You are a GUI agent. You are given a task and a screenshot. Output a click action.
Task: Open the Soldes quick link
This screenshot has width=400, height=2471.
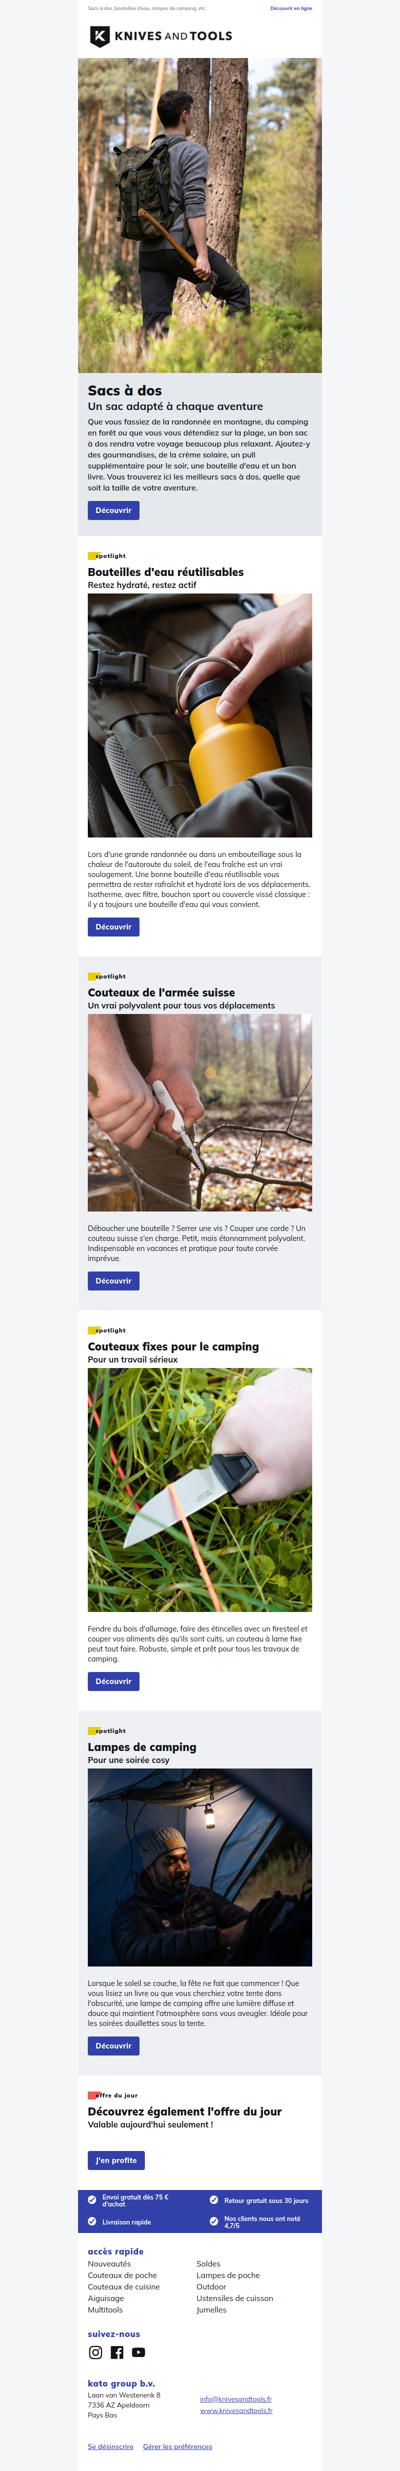(208, 2263)
